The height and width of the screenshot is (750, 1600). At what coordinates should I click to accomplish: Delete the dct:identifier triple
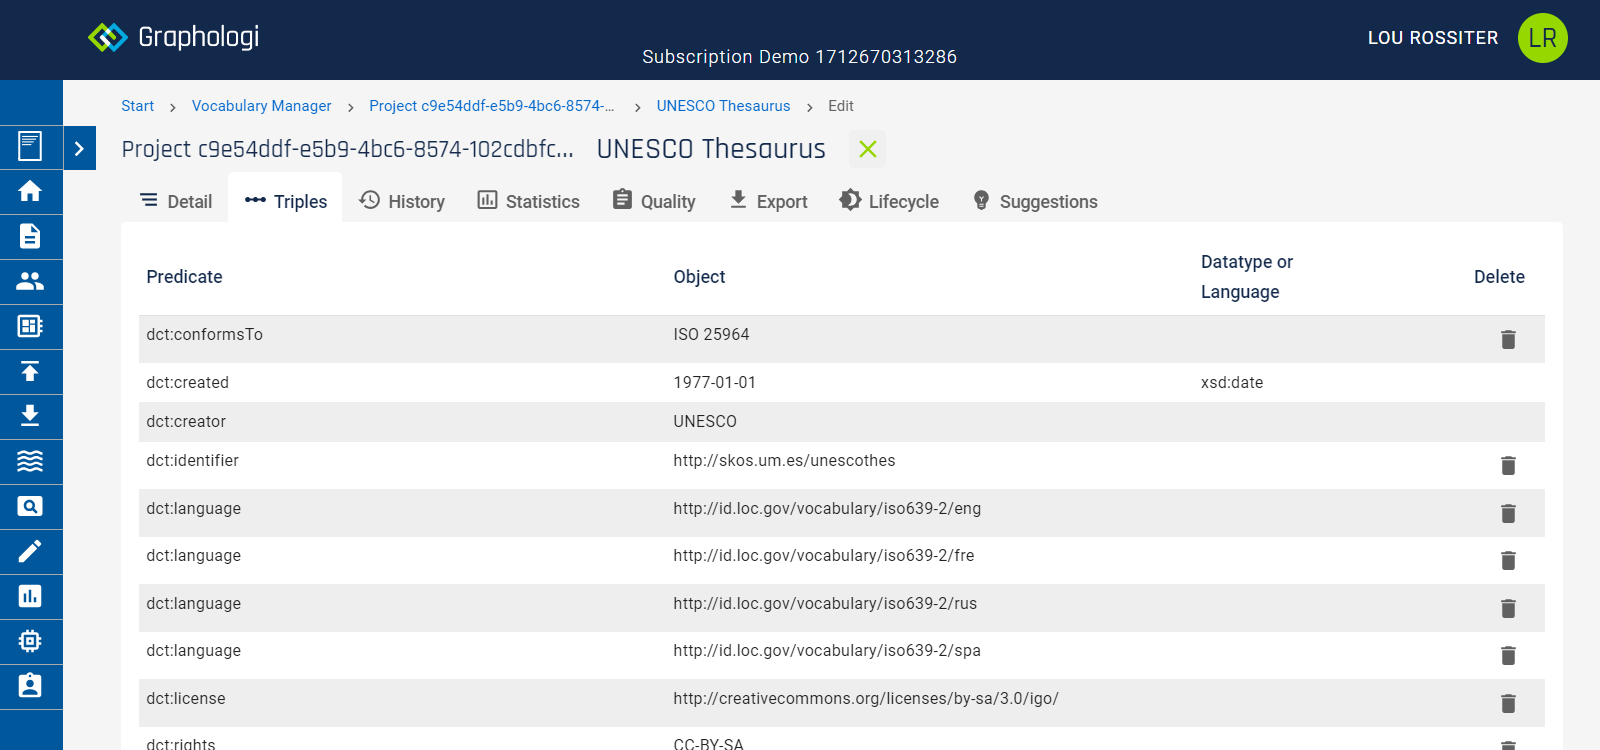point(1508,465)
